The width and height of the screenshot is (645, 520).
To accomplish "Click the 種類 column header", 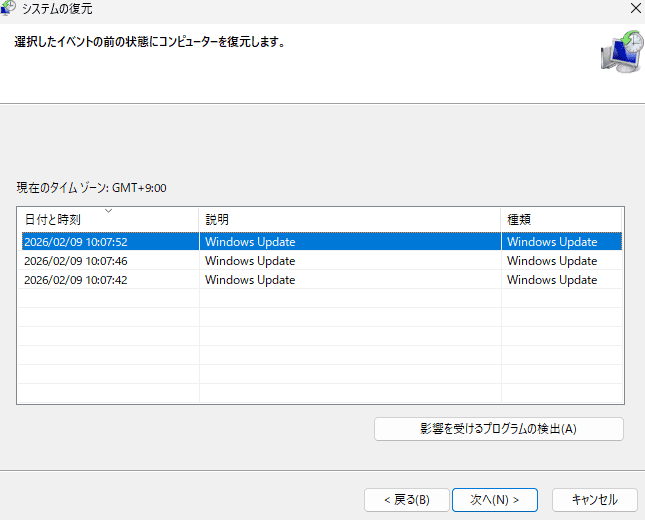I will coord(561,220).
